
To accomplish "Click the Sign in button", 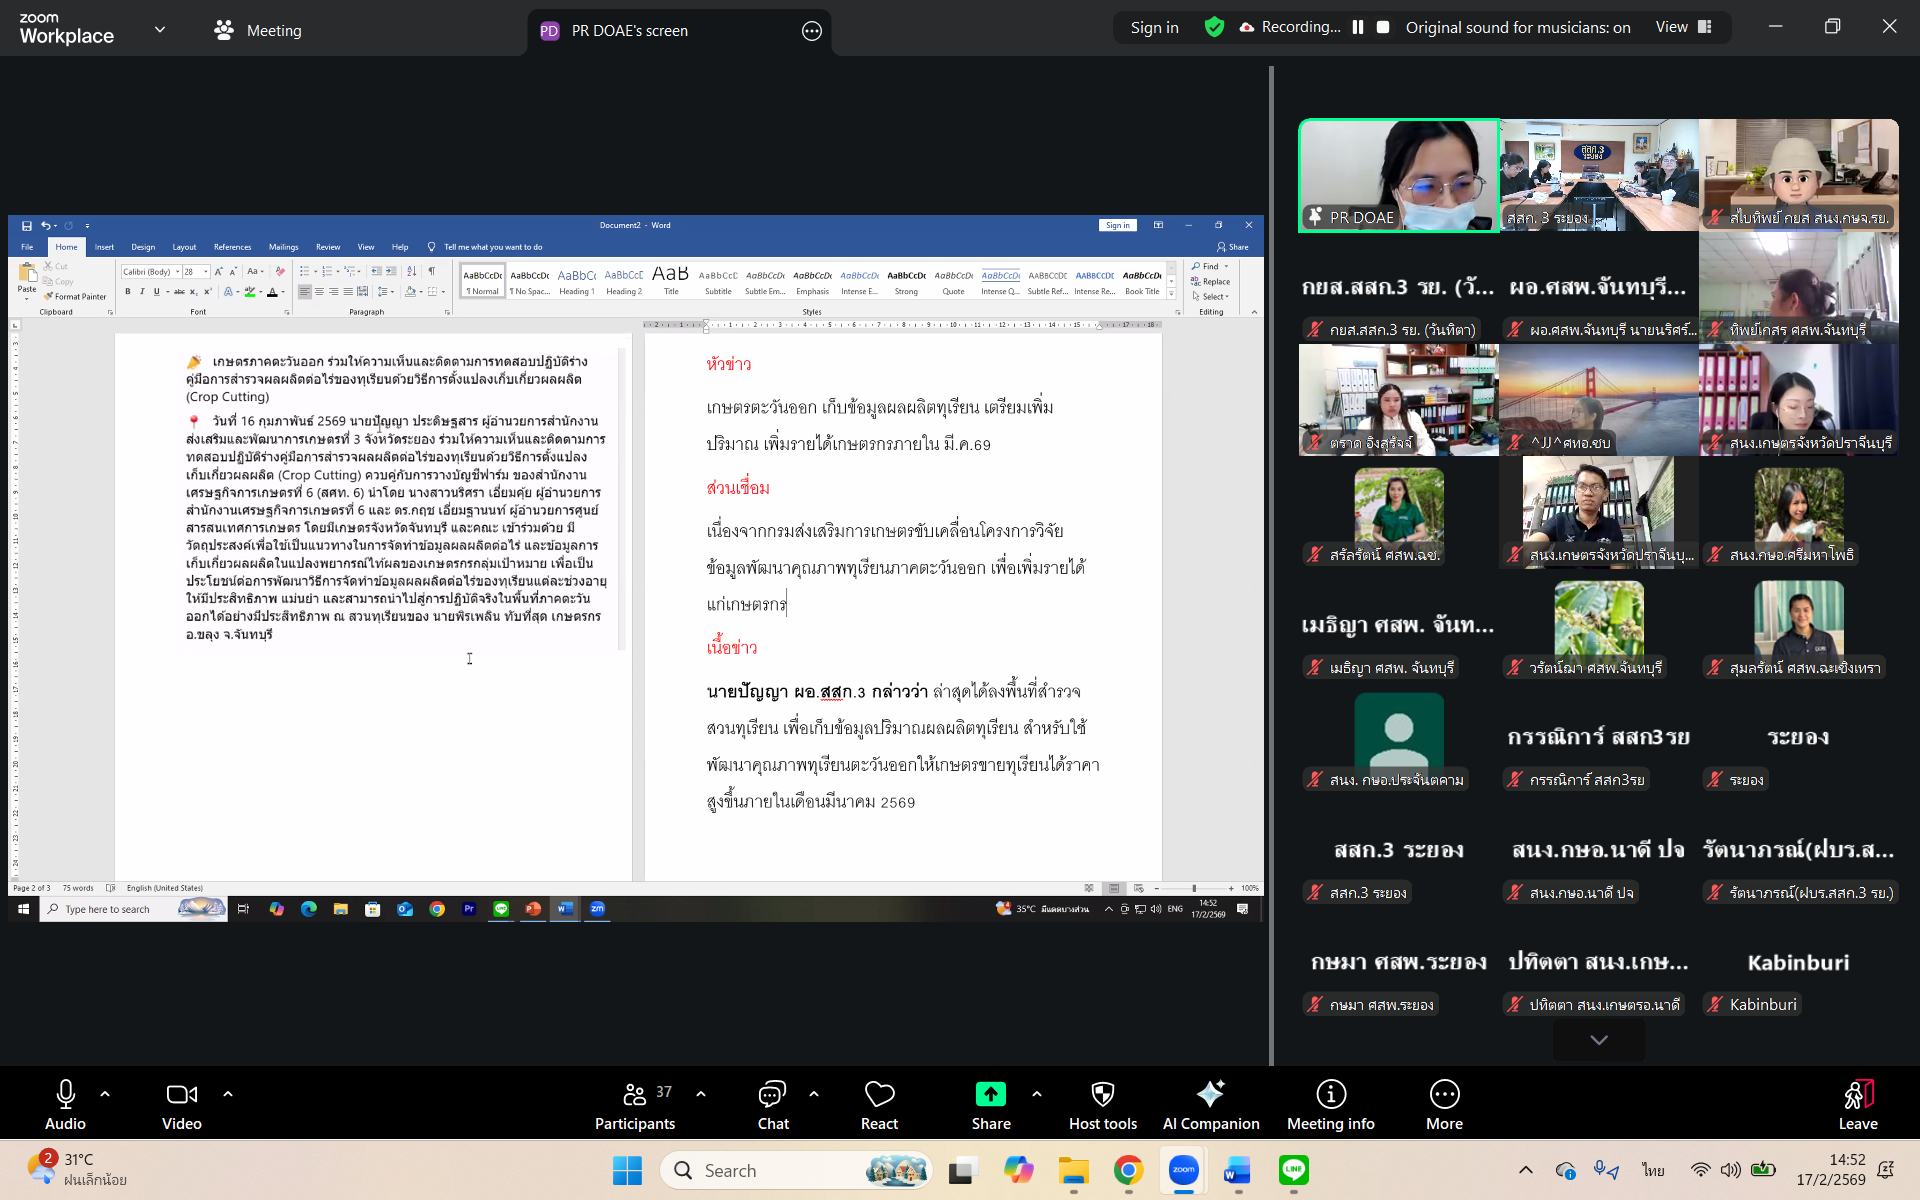I will pos(1154,28).
